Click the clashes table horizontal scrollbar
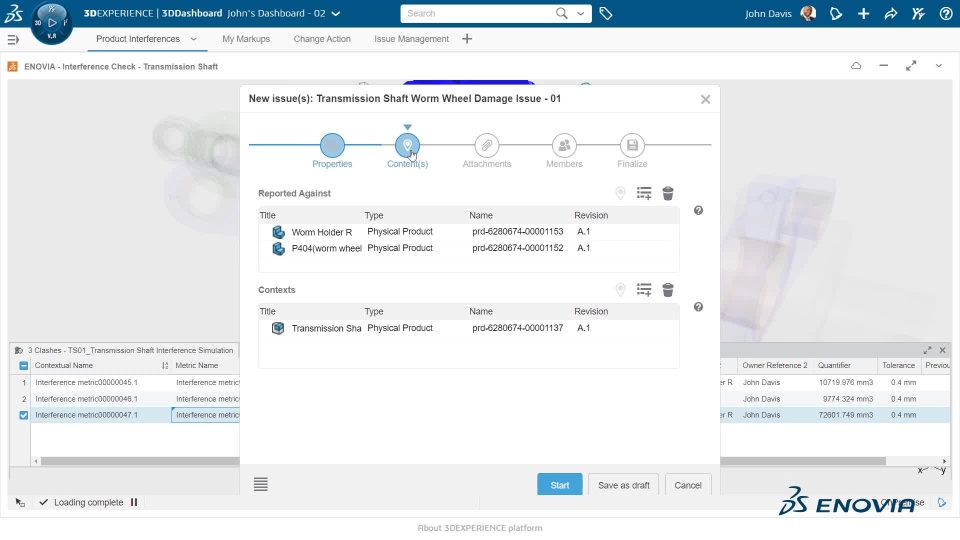960x540 pixels. 463,461
